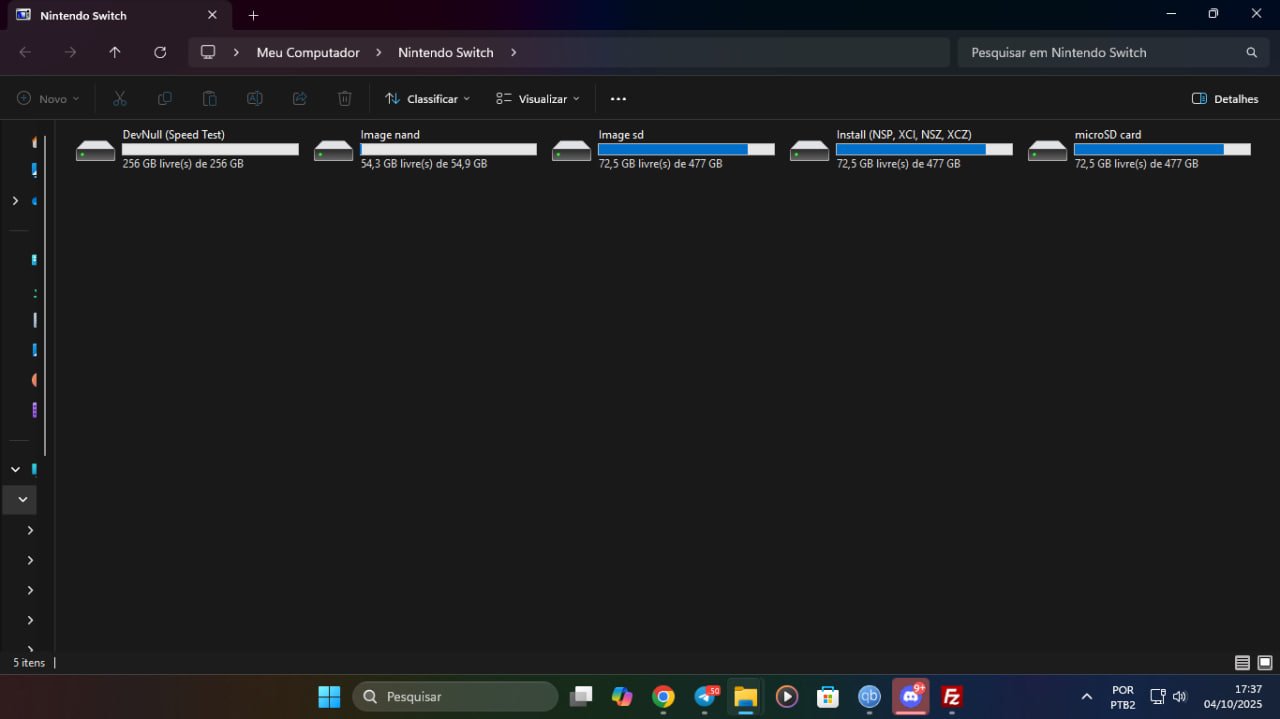Open Copilot from the taskbar
Viewport: 1280px width, 719px height.
tap(622, 696)
